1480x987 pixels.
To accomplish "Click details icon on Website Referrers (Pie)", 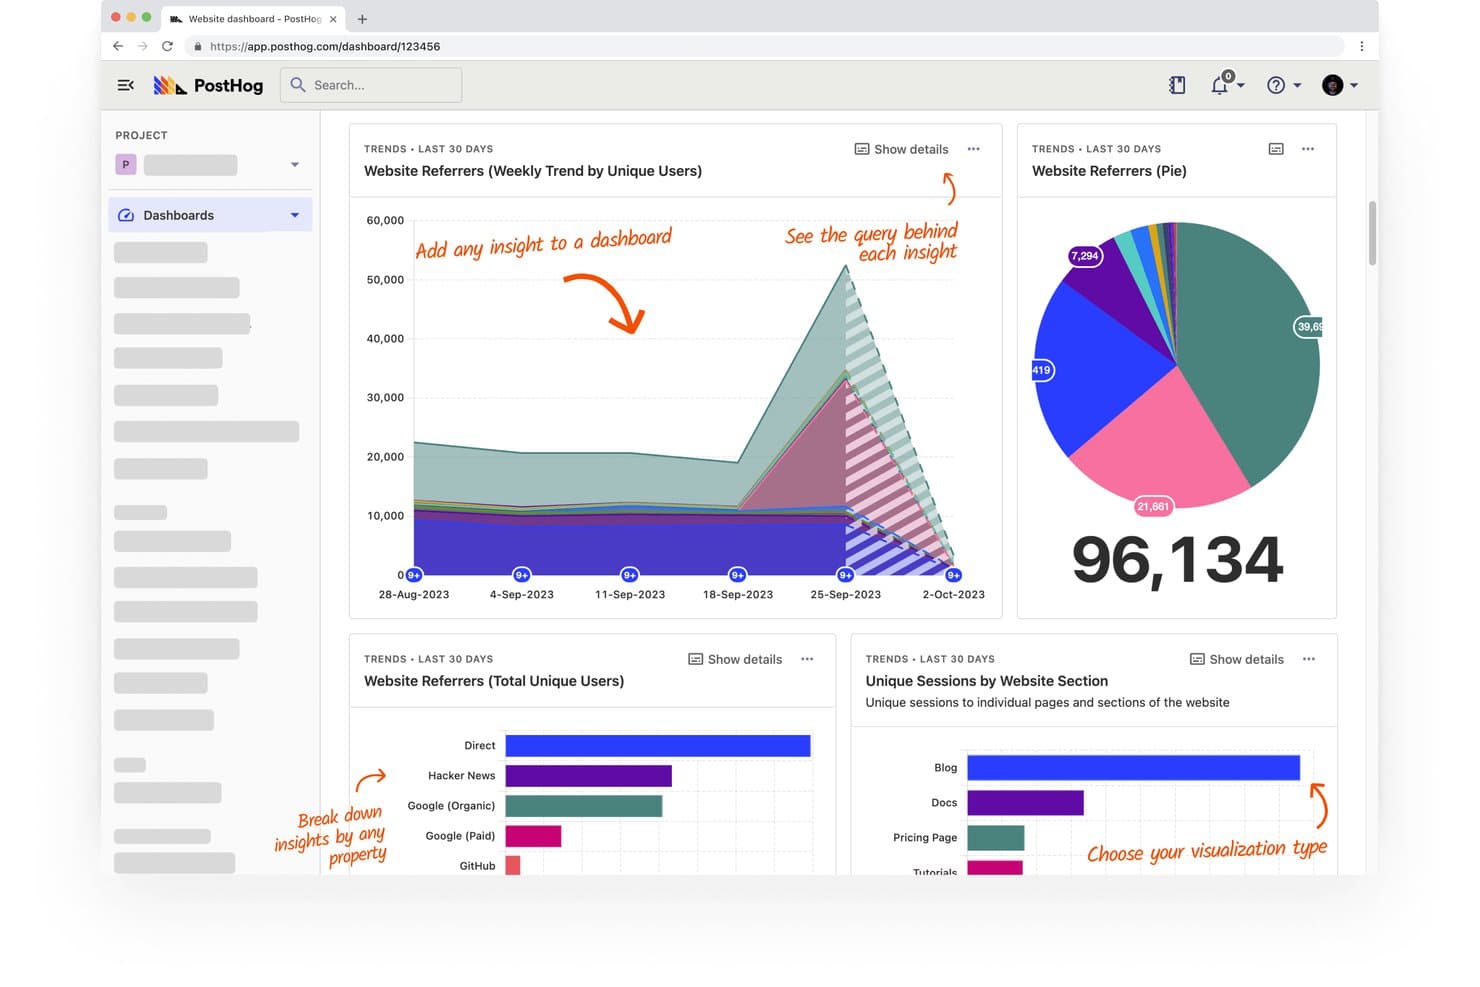I will click(1276, 149).
